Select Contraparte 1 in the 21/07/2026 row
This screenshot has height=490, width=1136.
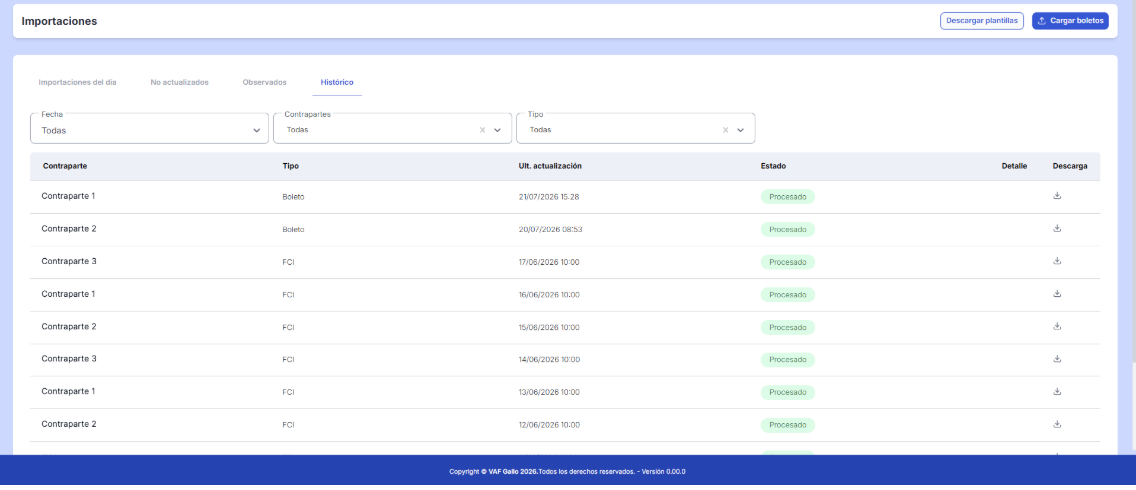[68, 196]
